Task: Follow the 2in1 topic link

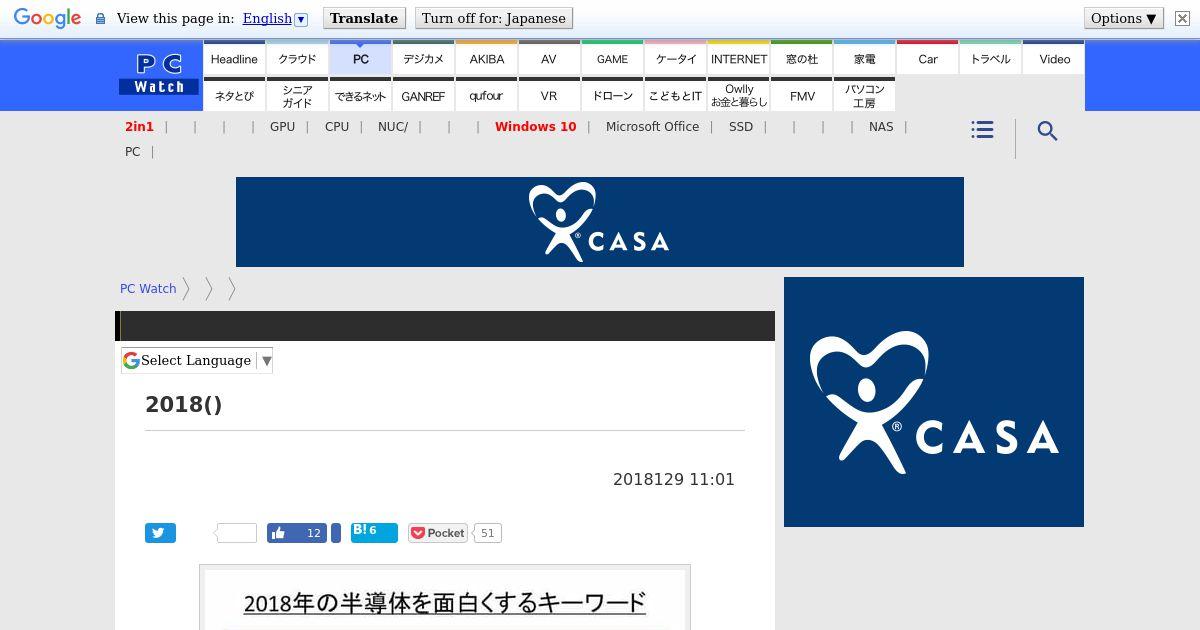Action: 139,127
